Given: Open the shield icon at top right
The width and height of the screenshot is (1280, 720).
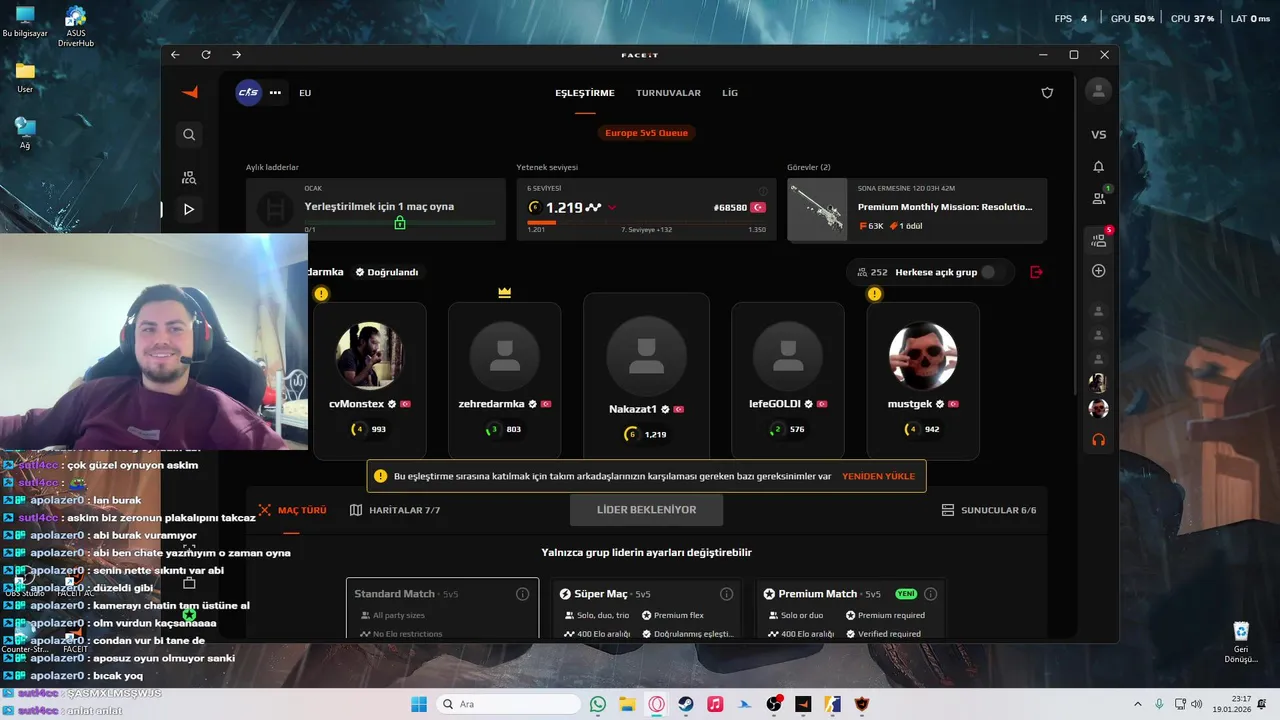Looking at the screenshot, I should point(1047,92).
